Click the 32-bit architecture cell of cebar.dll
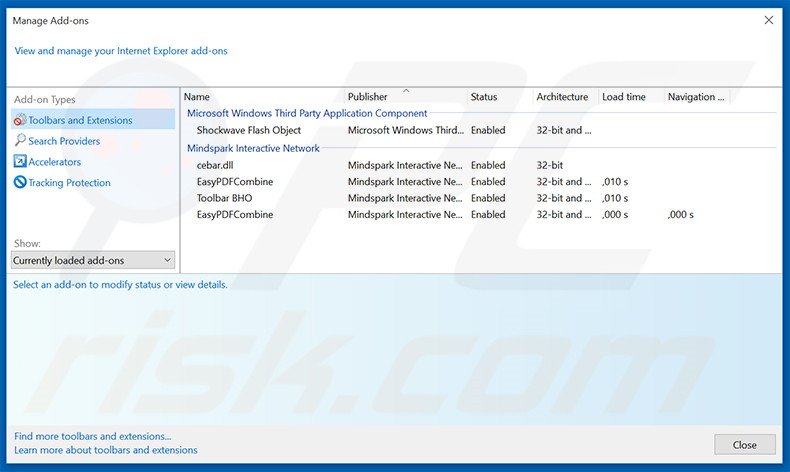Viewport: 790px width, 472px height. coord(550,165)
